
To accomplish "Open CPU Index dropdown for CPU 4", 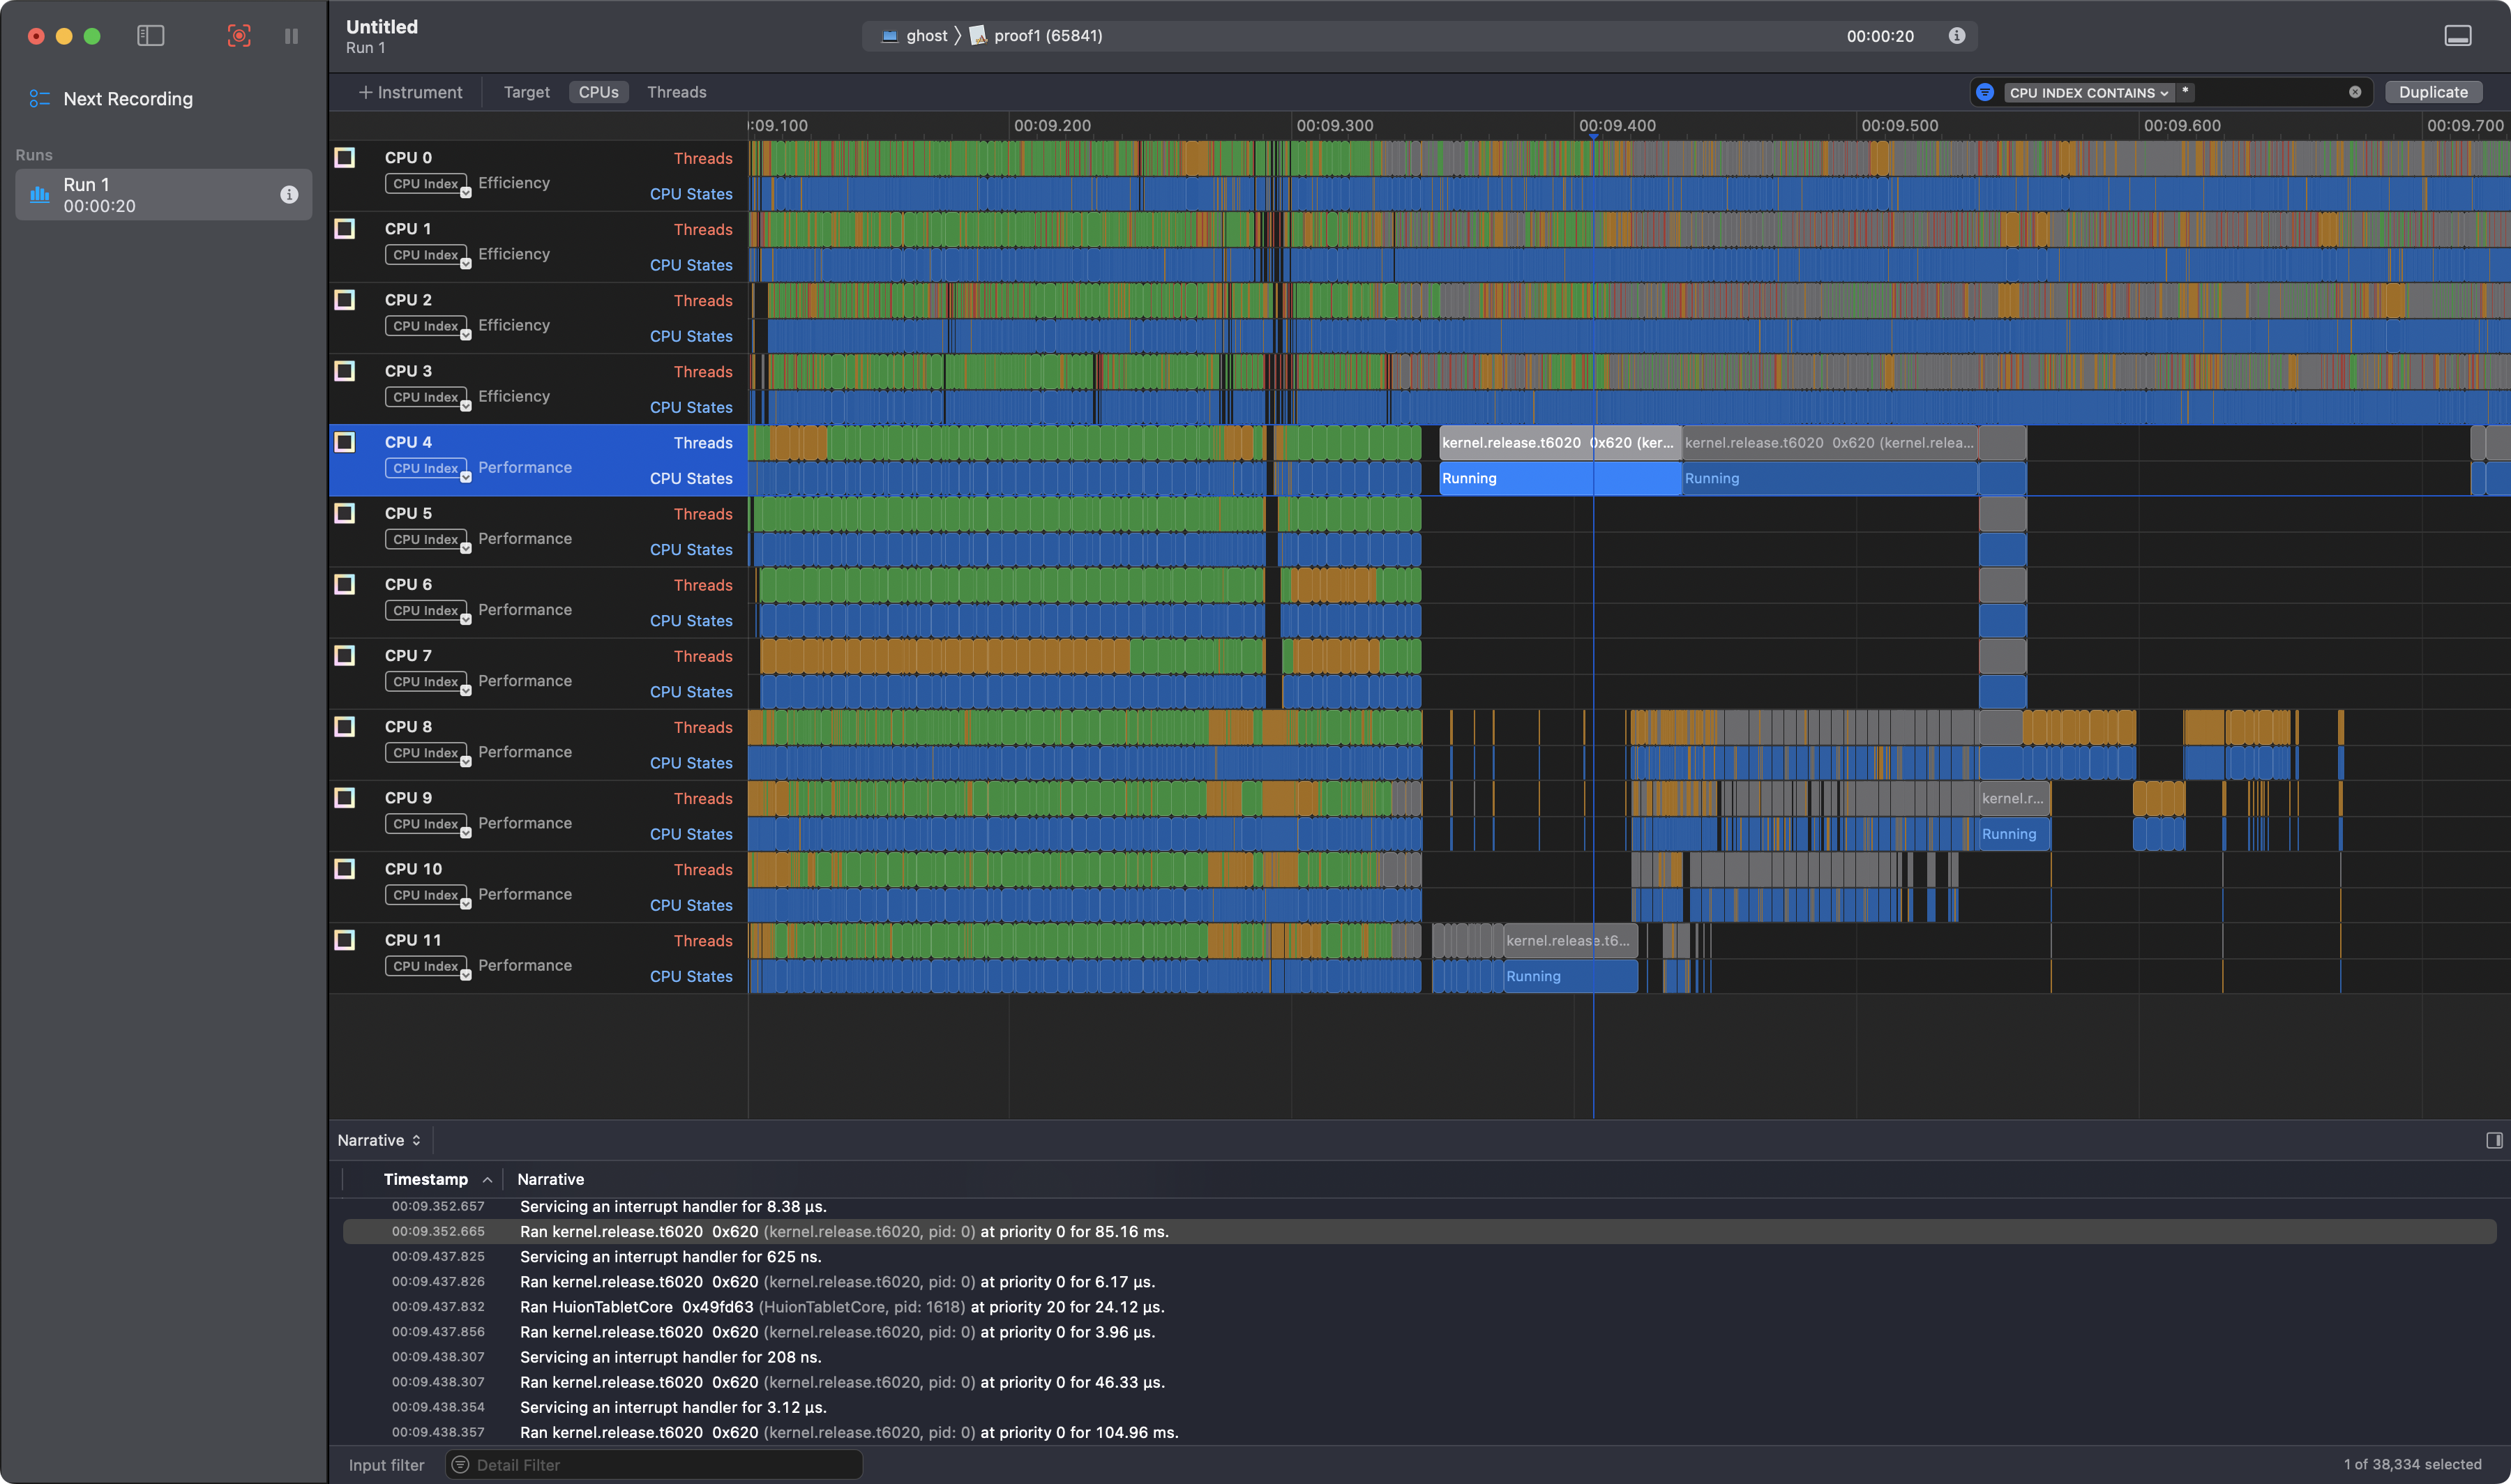I will [428, 468].
